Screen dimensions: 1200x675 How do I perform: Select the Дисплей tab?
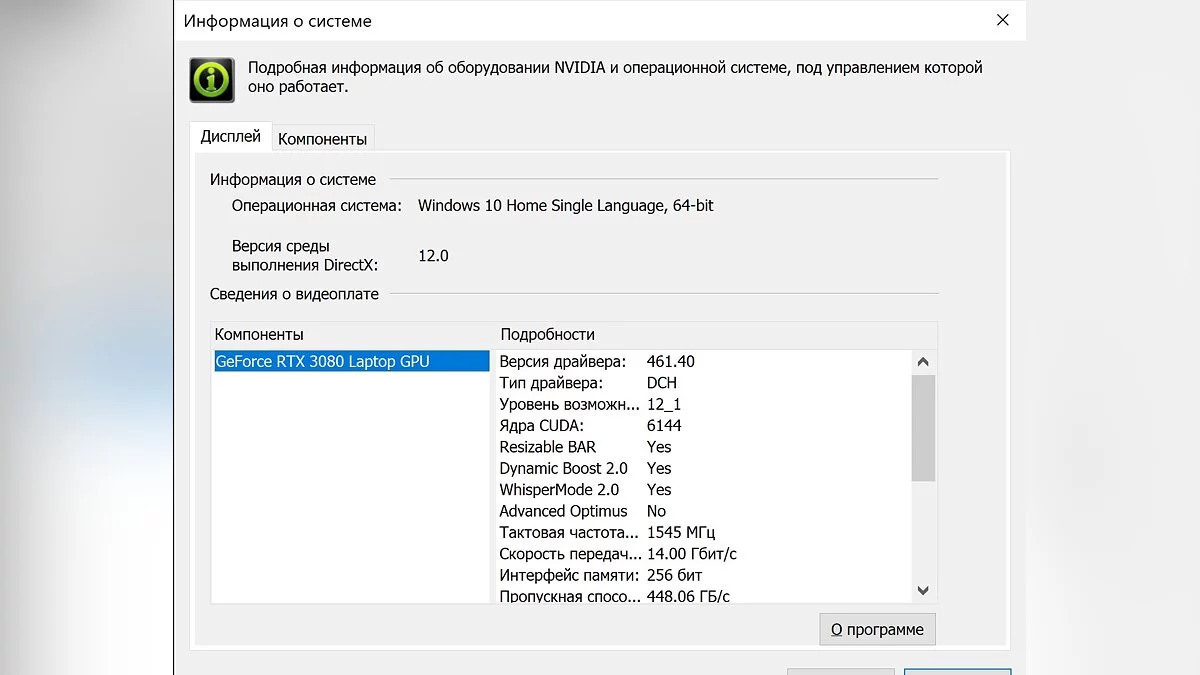(x=230, y=136)
